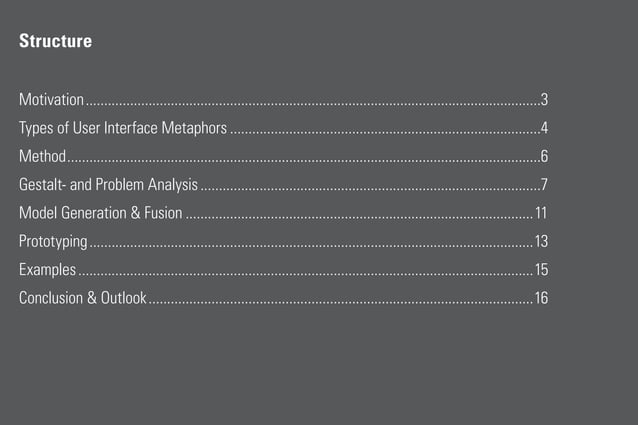The image size is (638, 425).
Task: Click the word Fusion in the contents
Action: tap(163, 213)
